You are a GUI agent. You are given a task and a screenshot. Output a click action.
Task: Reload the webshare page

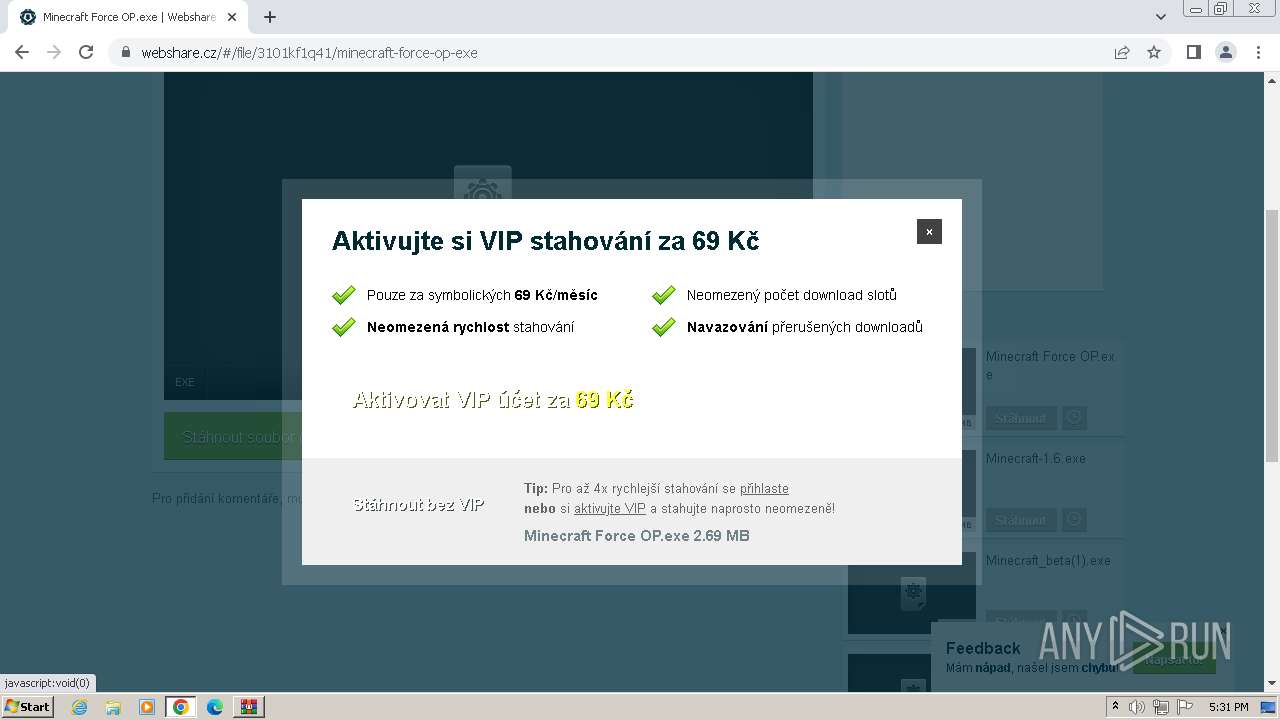(86, 52)
